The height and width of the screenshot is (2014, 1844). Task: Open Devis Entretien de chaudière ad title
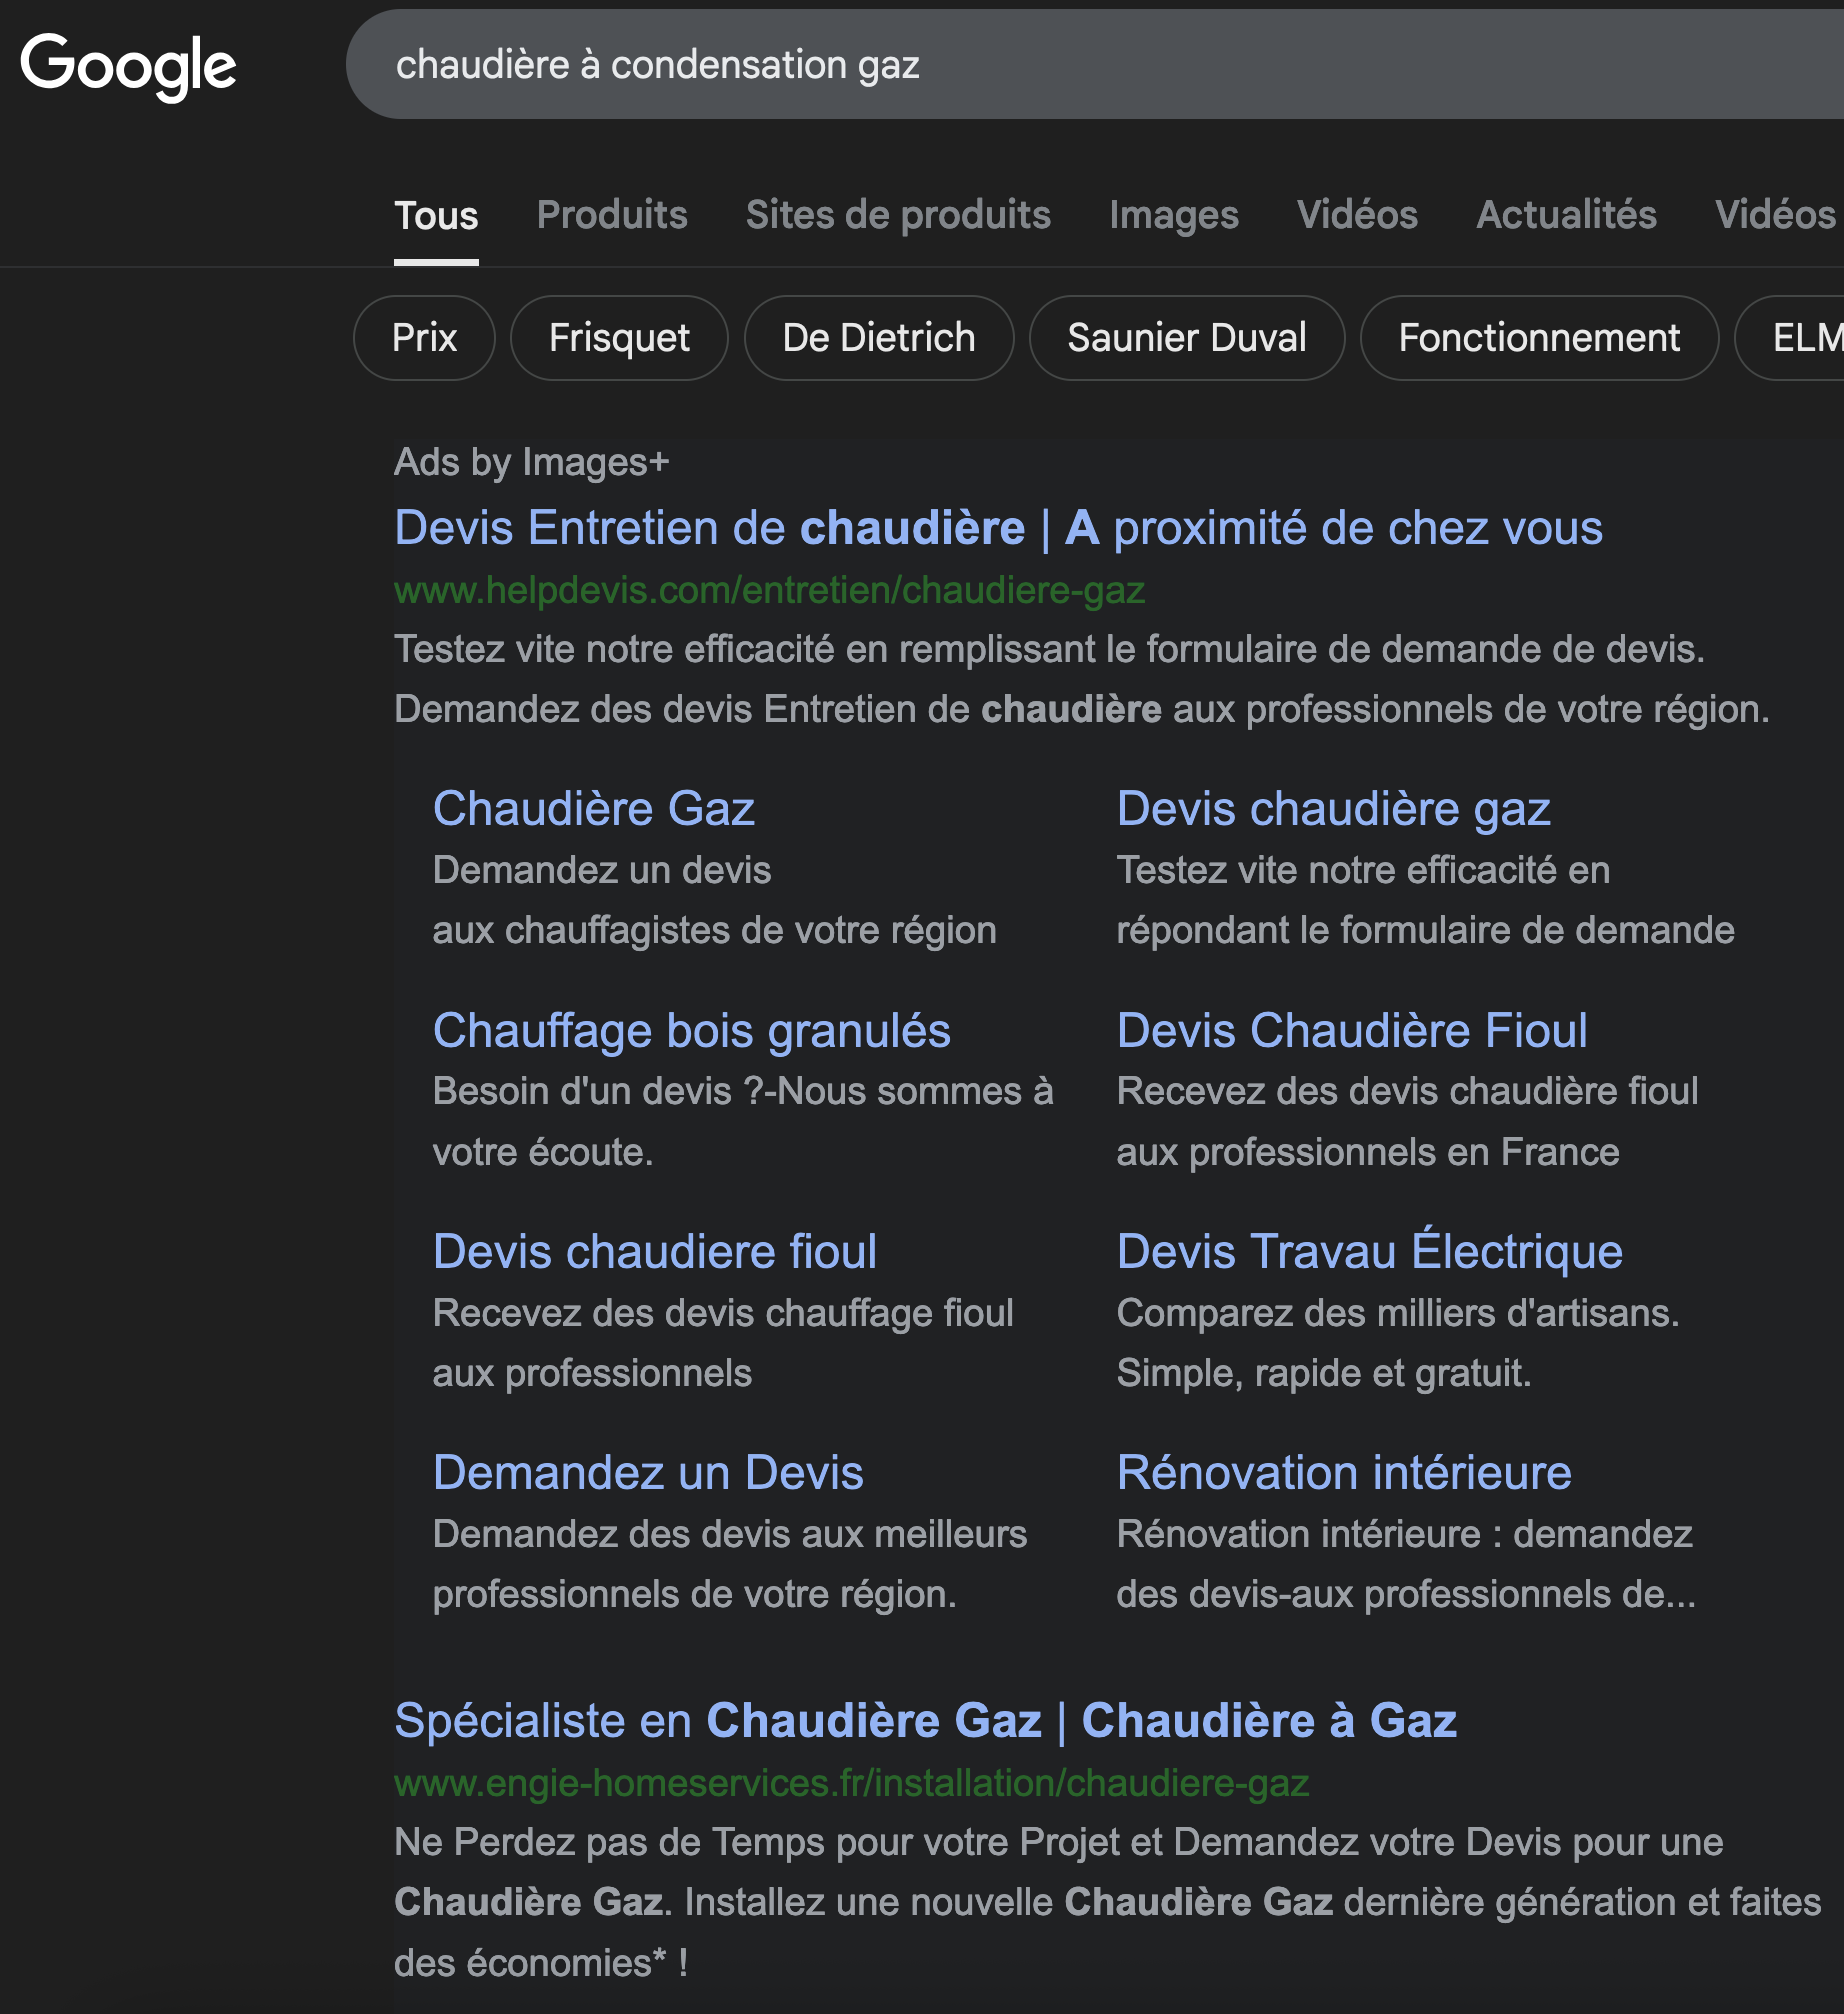tap(998, 528)
